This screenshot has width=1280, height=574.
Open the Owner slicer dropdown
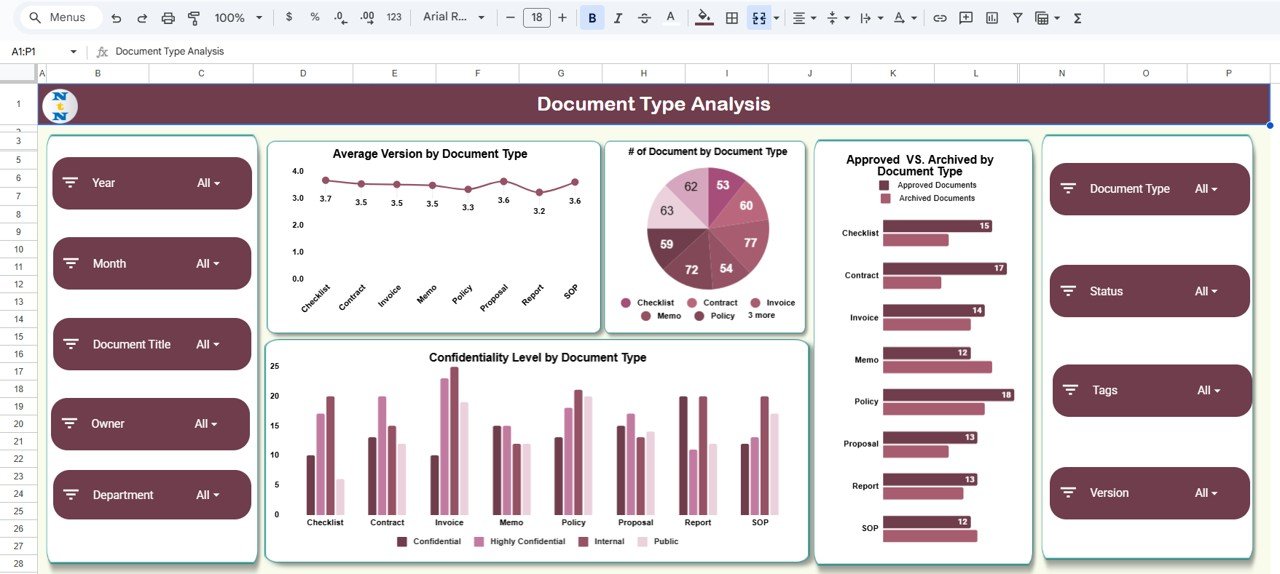pos(207,424)
